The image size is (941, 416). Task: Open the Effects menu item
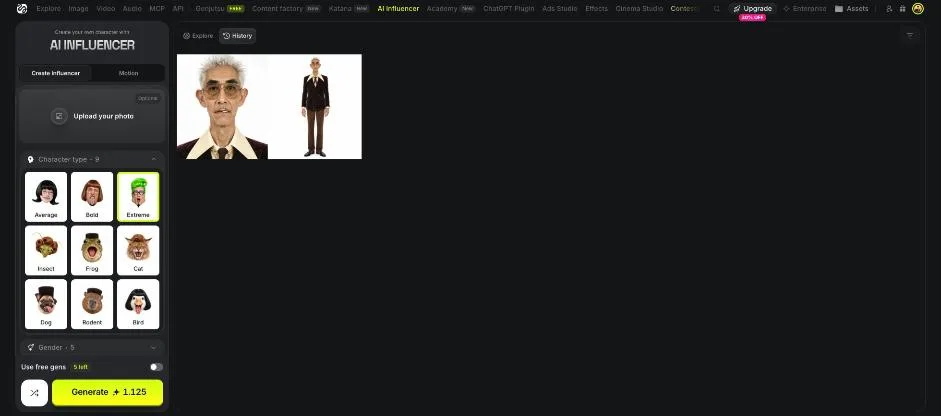pos(597,8)
